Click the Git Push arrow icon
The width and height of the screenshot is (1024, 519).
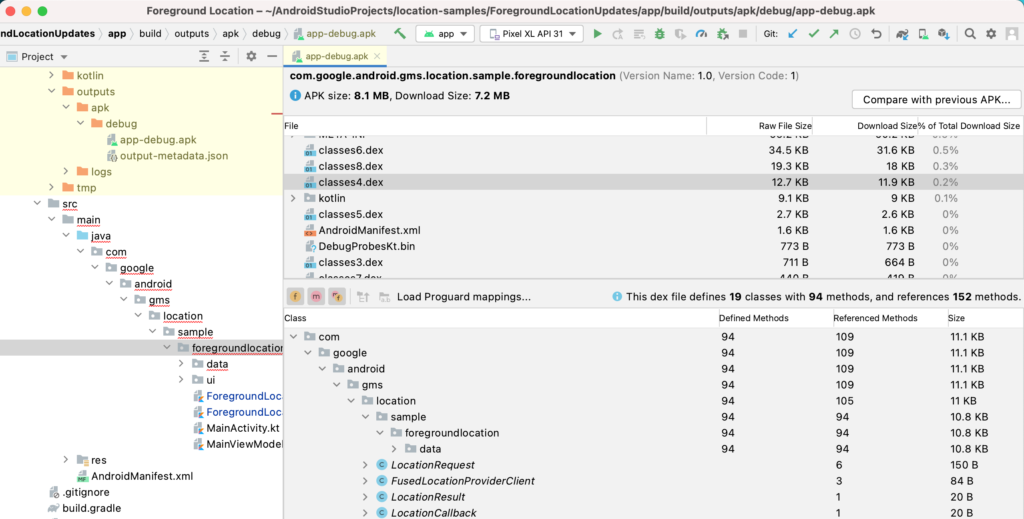click(x=834, y=33)
